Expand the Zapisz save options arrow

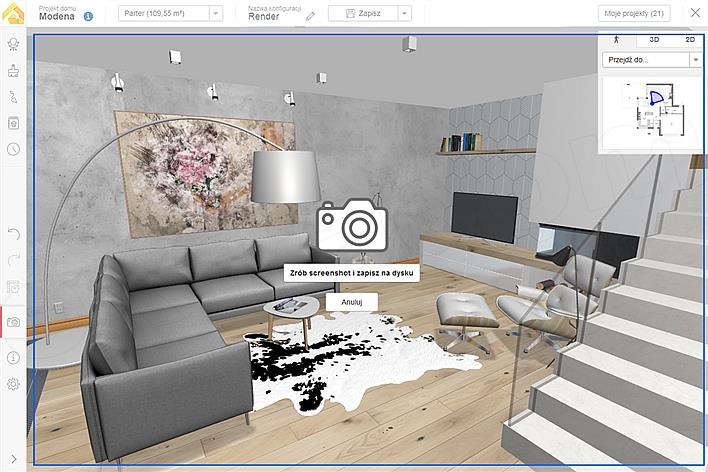click(x=403, y=14)
